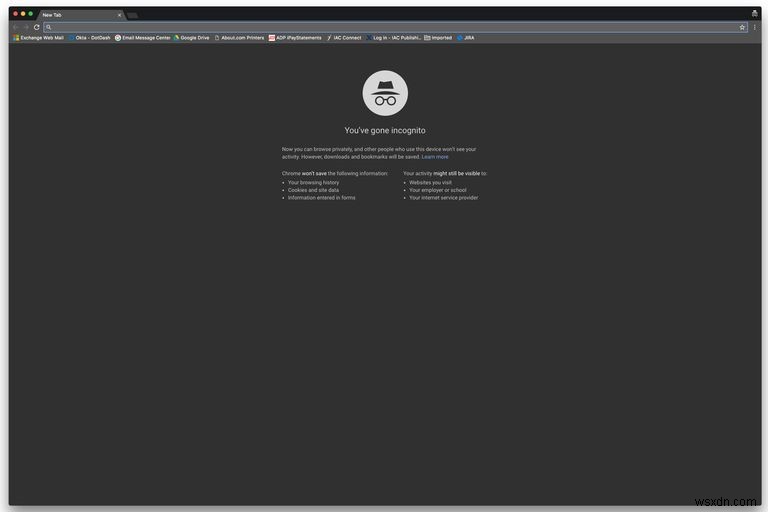This screenshot has height=512, width=768.
Task: Follow the Learn more link
Action: coord(435,157)
